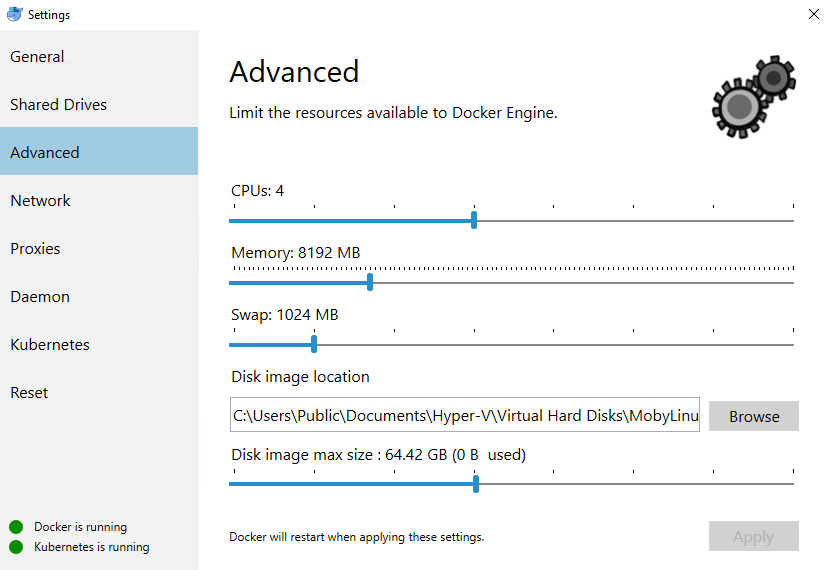Click the Docker whale icon in title bar
The height and width of the screenshot is (570, 829).
click(14, 15)
